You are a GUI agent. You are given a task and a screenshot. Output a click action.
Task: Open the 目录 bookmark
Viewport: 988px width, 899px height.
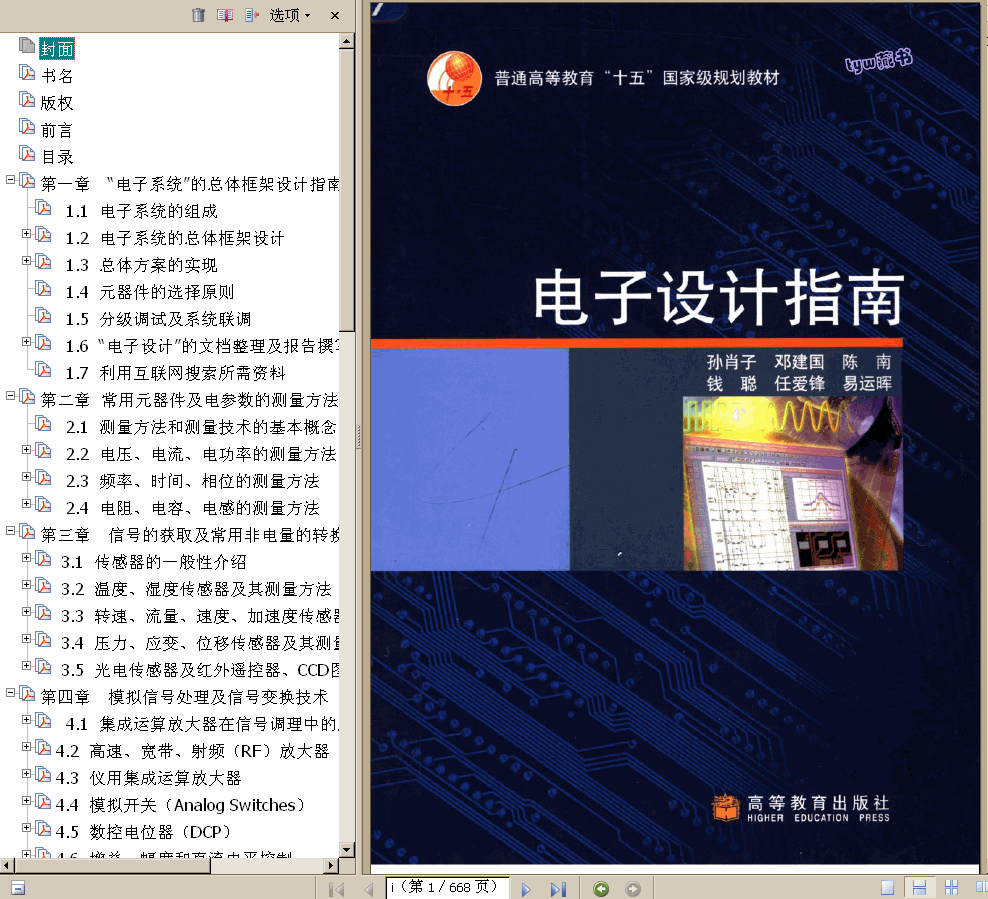pos(57,157)
